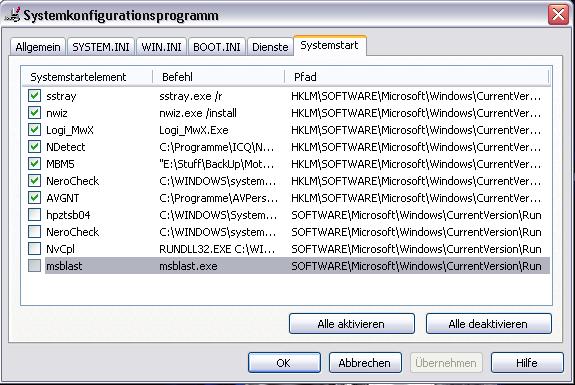Uncheck the AVGNT startup checkbox

pos(34,198)
